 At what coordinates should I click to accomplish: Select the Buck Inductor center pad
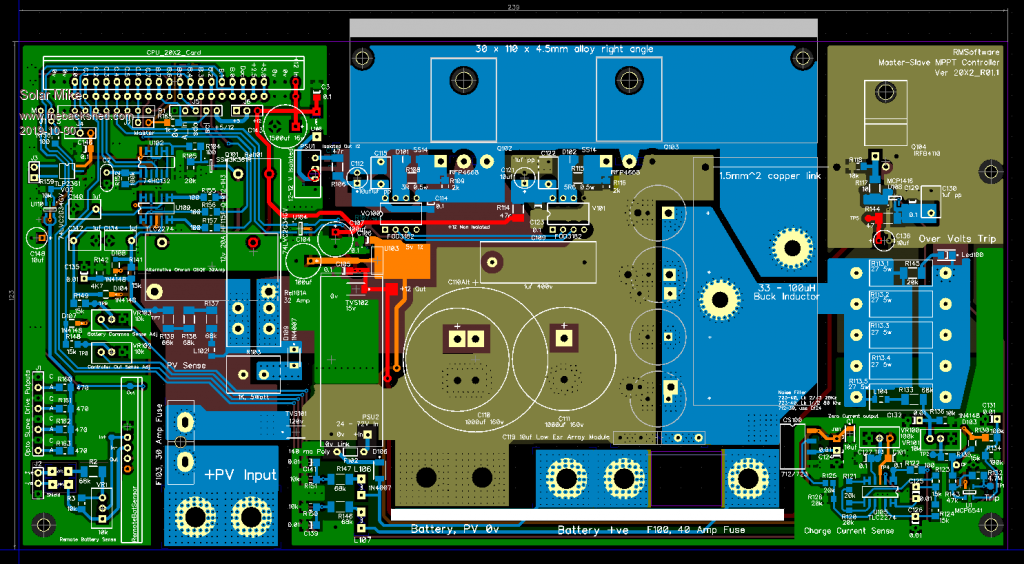pyautogui.click(x=719, y=297)
